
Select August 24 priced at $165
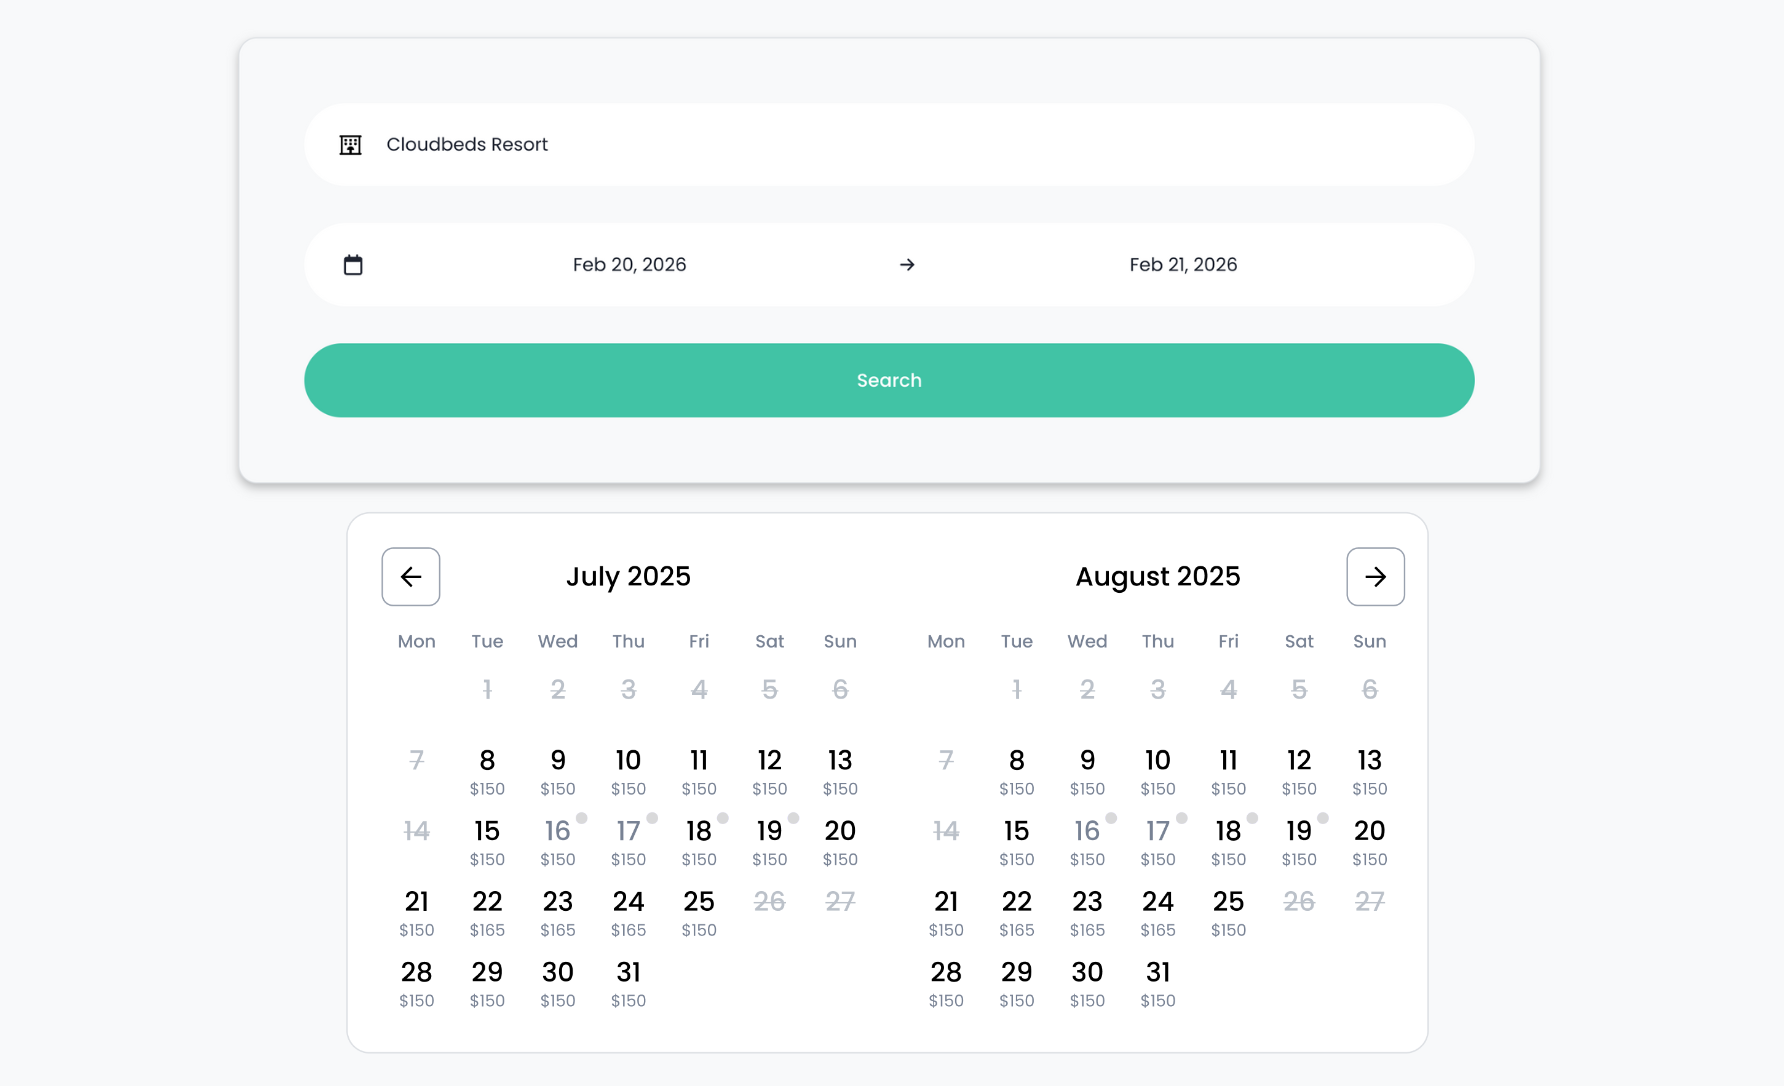[x=1157, y=912]
